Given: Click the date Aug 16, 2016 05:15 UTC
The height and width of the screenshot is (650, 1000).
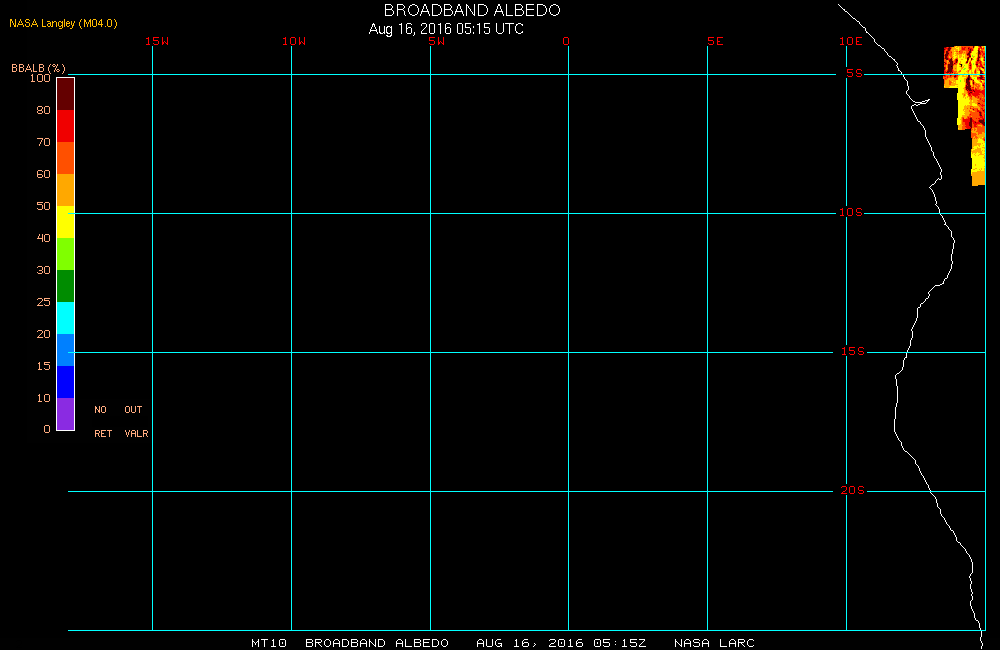Looking at the screenshot, I should 446,29.
